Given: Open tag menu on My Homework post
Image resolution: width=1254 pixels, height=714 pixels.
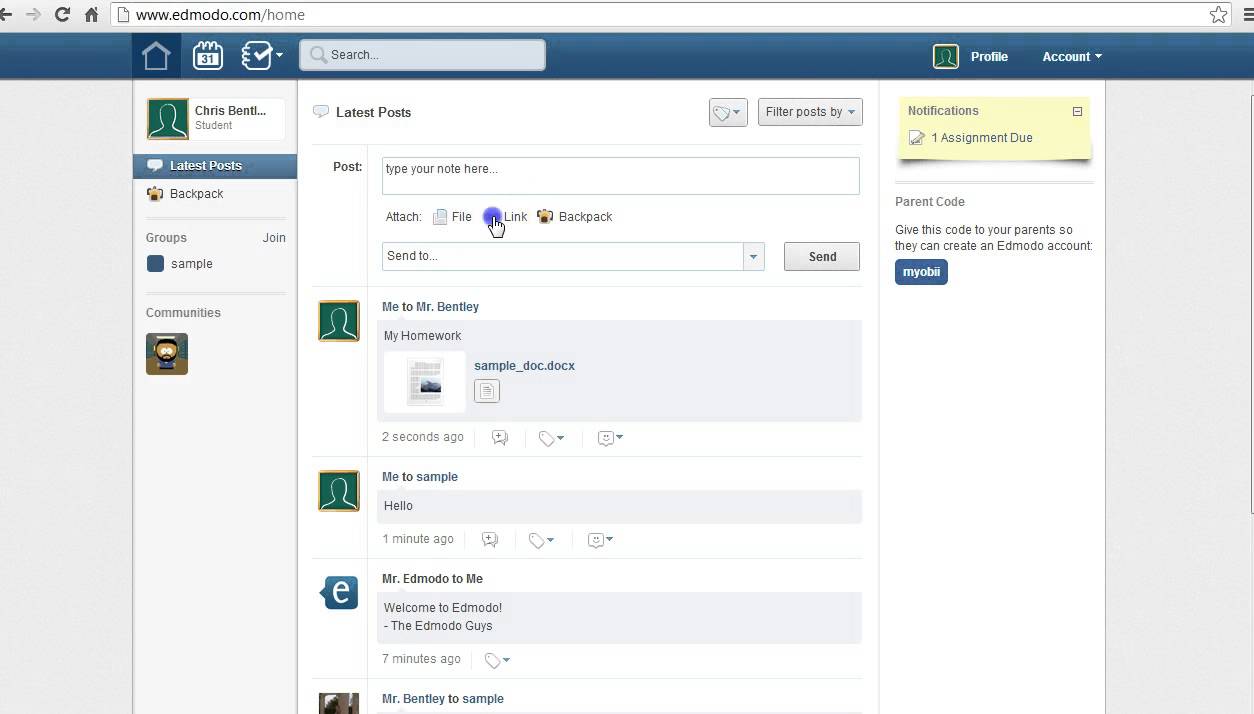Looking at the screenshot, I should (x=551, y=438).
